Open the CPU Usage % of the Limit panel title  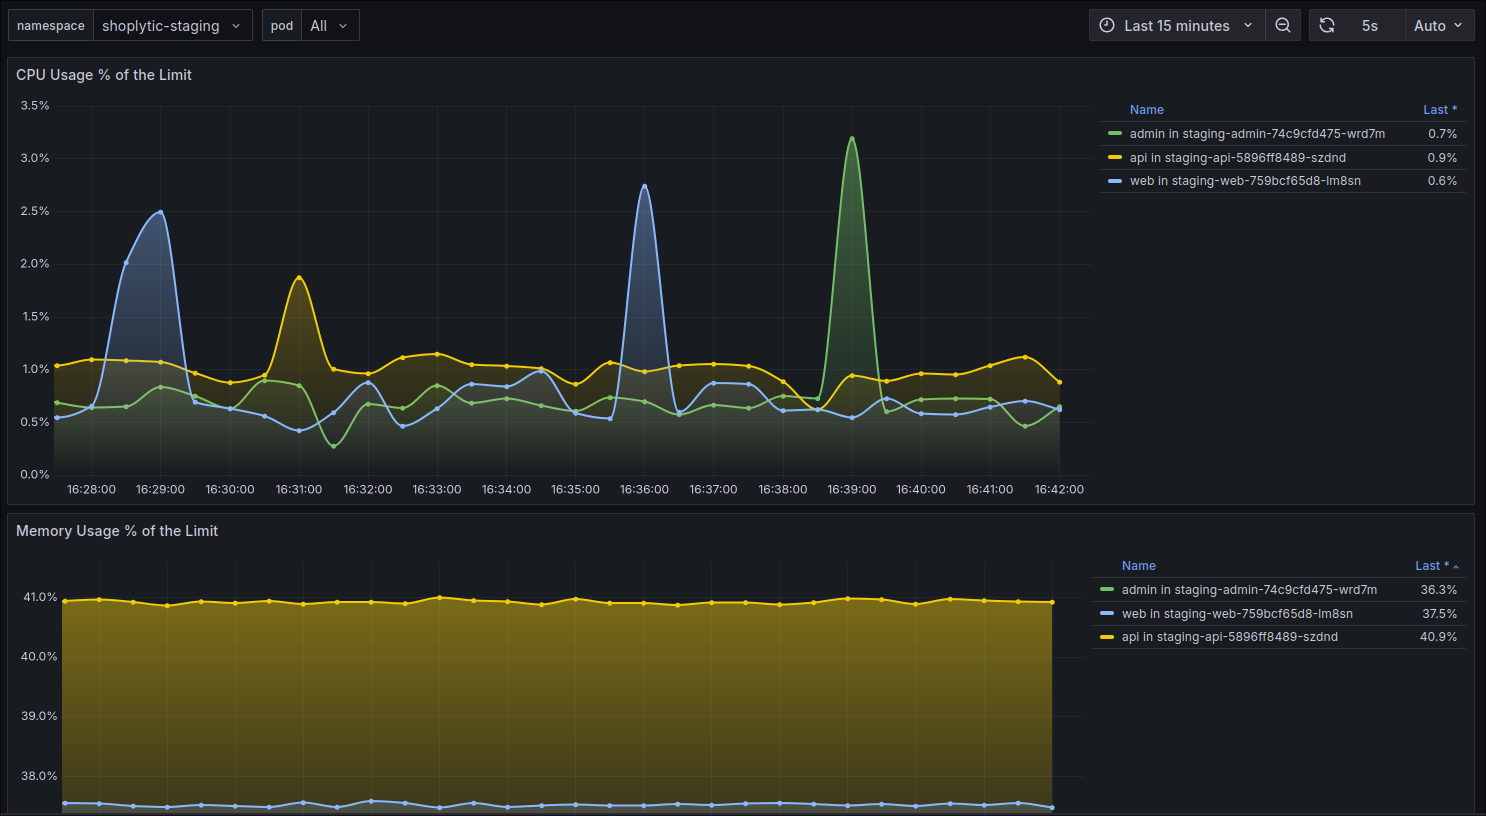(x=104, y=75)
